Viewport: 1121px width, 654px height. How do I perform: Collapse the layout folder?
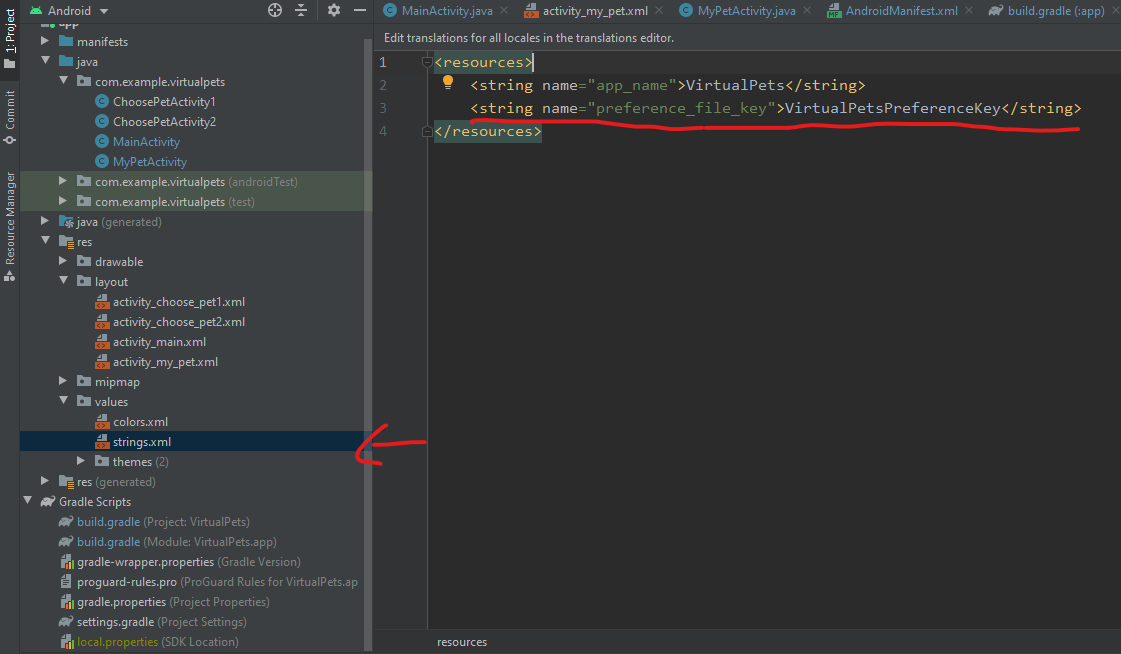coord(63,282)
